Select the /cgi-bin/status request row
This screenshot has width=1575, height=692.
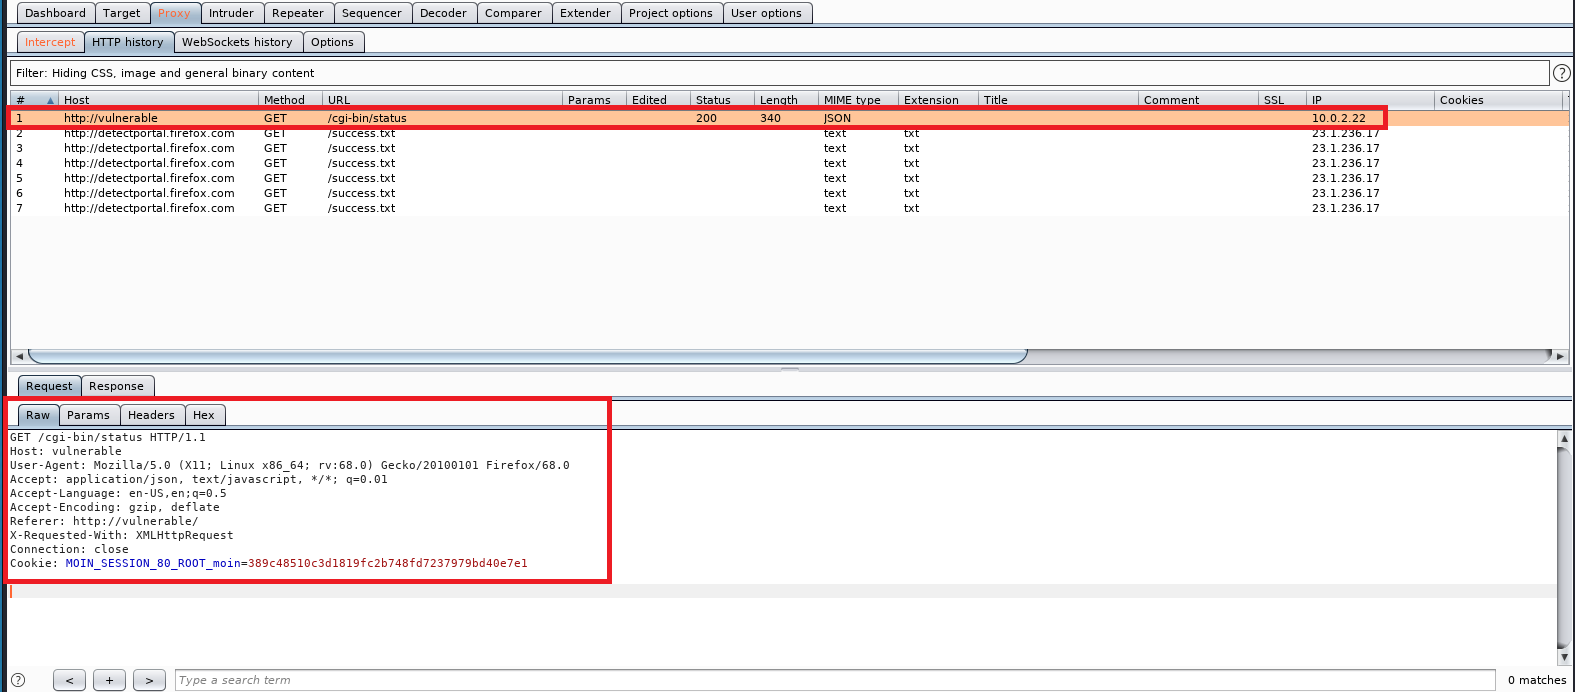point(366,118)
